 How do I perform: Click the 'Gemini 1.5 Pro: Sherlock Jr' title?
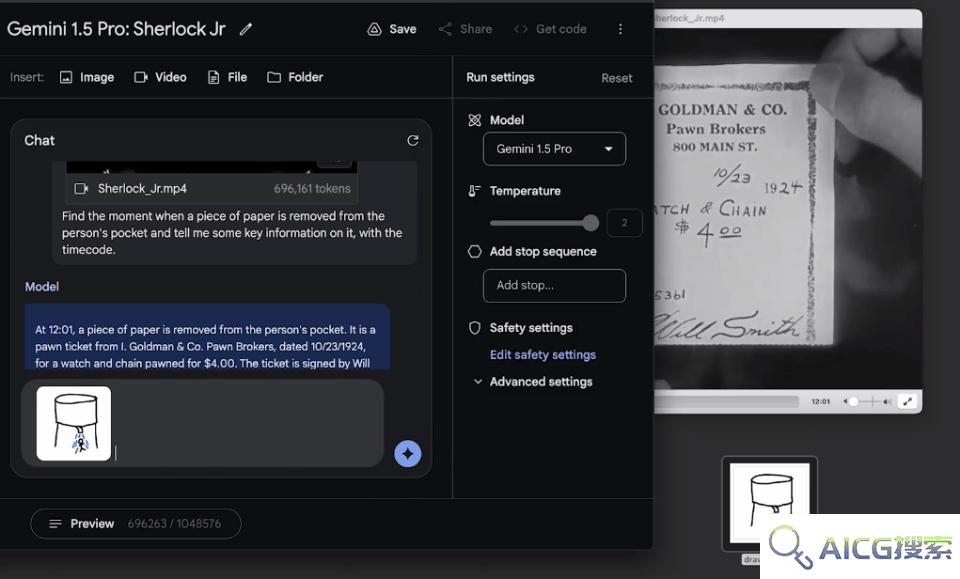coord(116,29)
